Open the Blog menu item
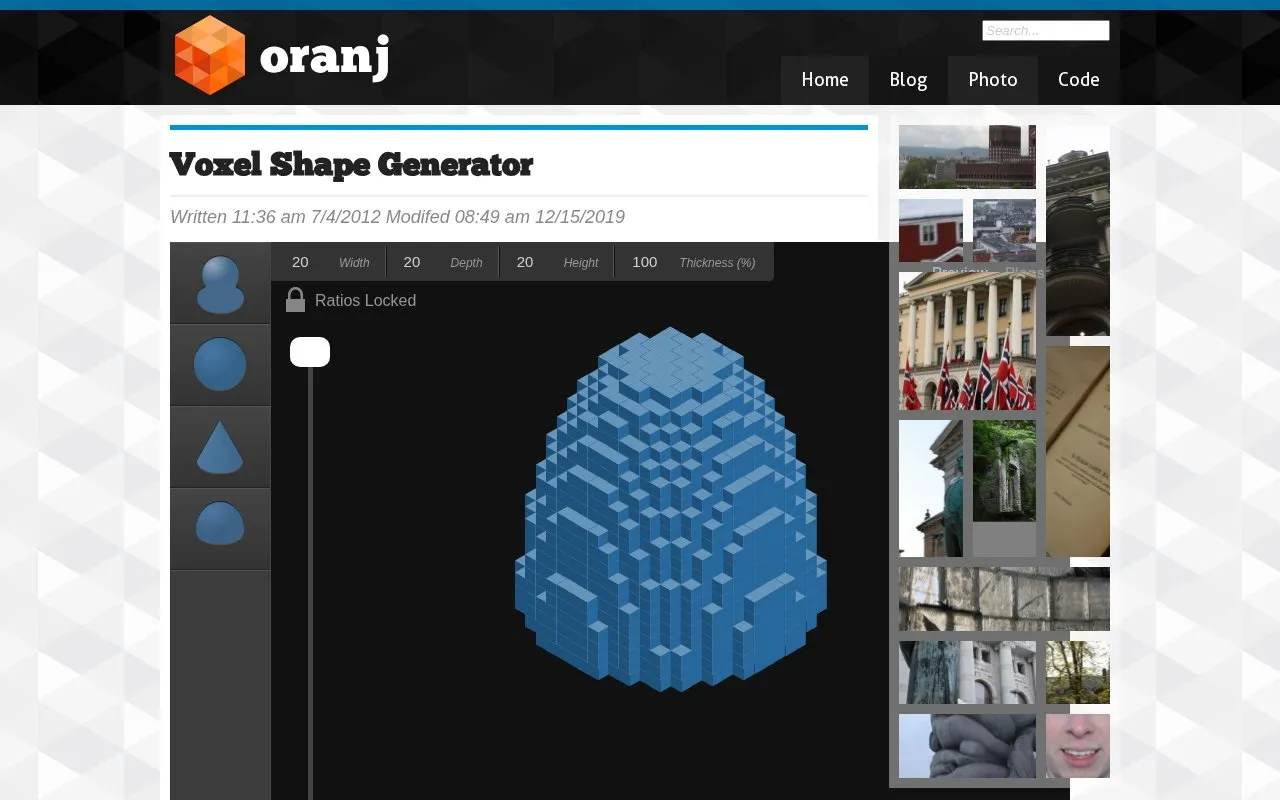 coord(908,80)
